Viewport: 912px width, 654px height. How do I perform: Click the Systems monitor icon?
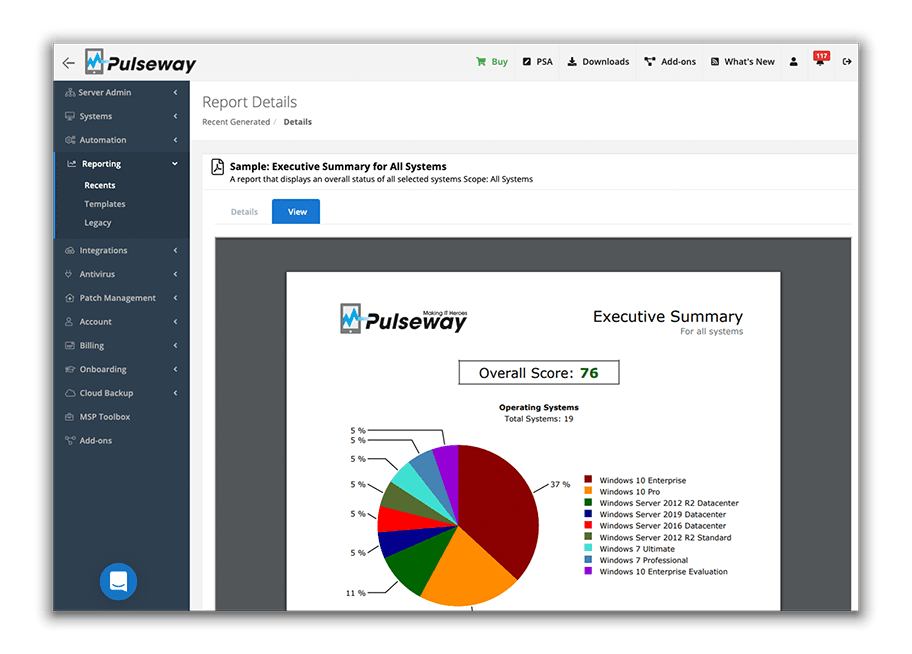coord(70,116)
